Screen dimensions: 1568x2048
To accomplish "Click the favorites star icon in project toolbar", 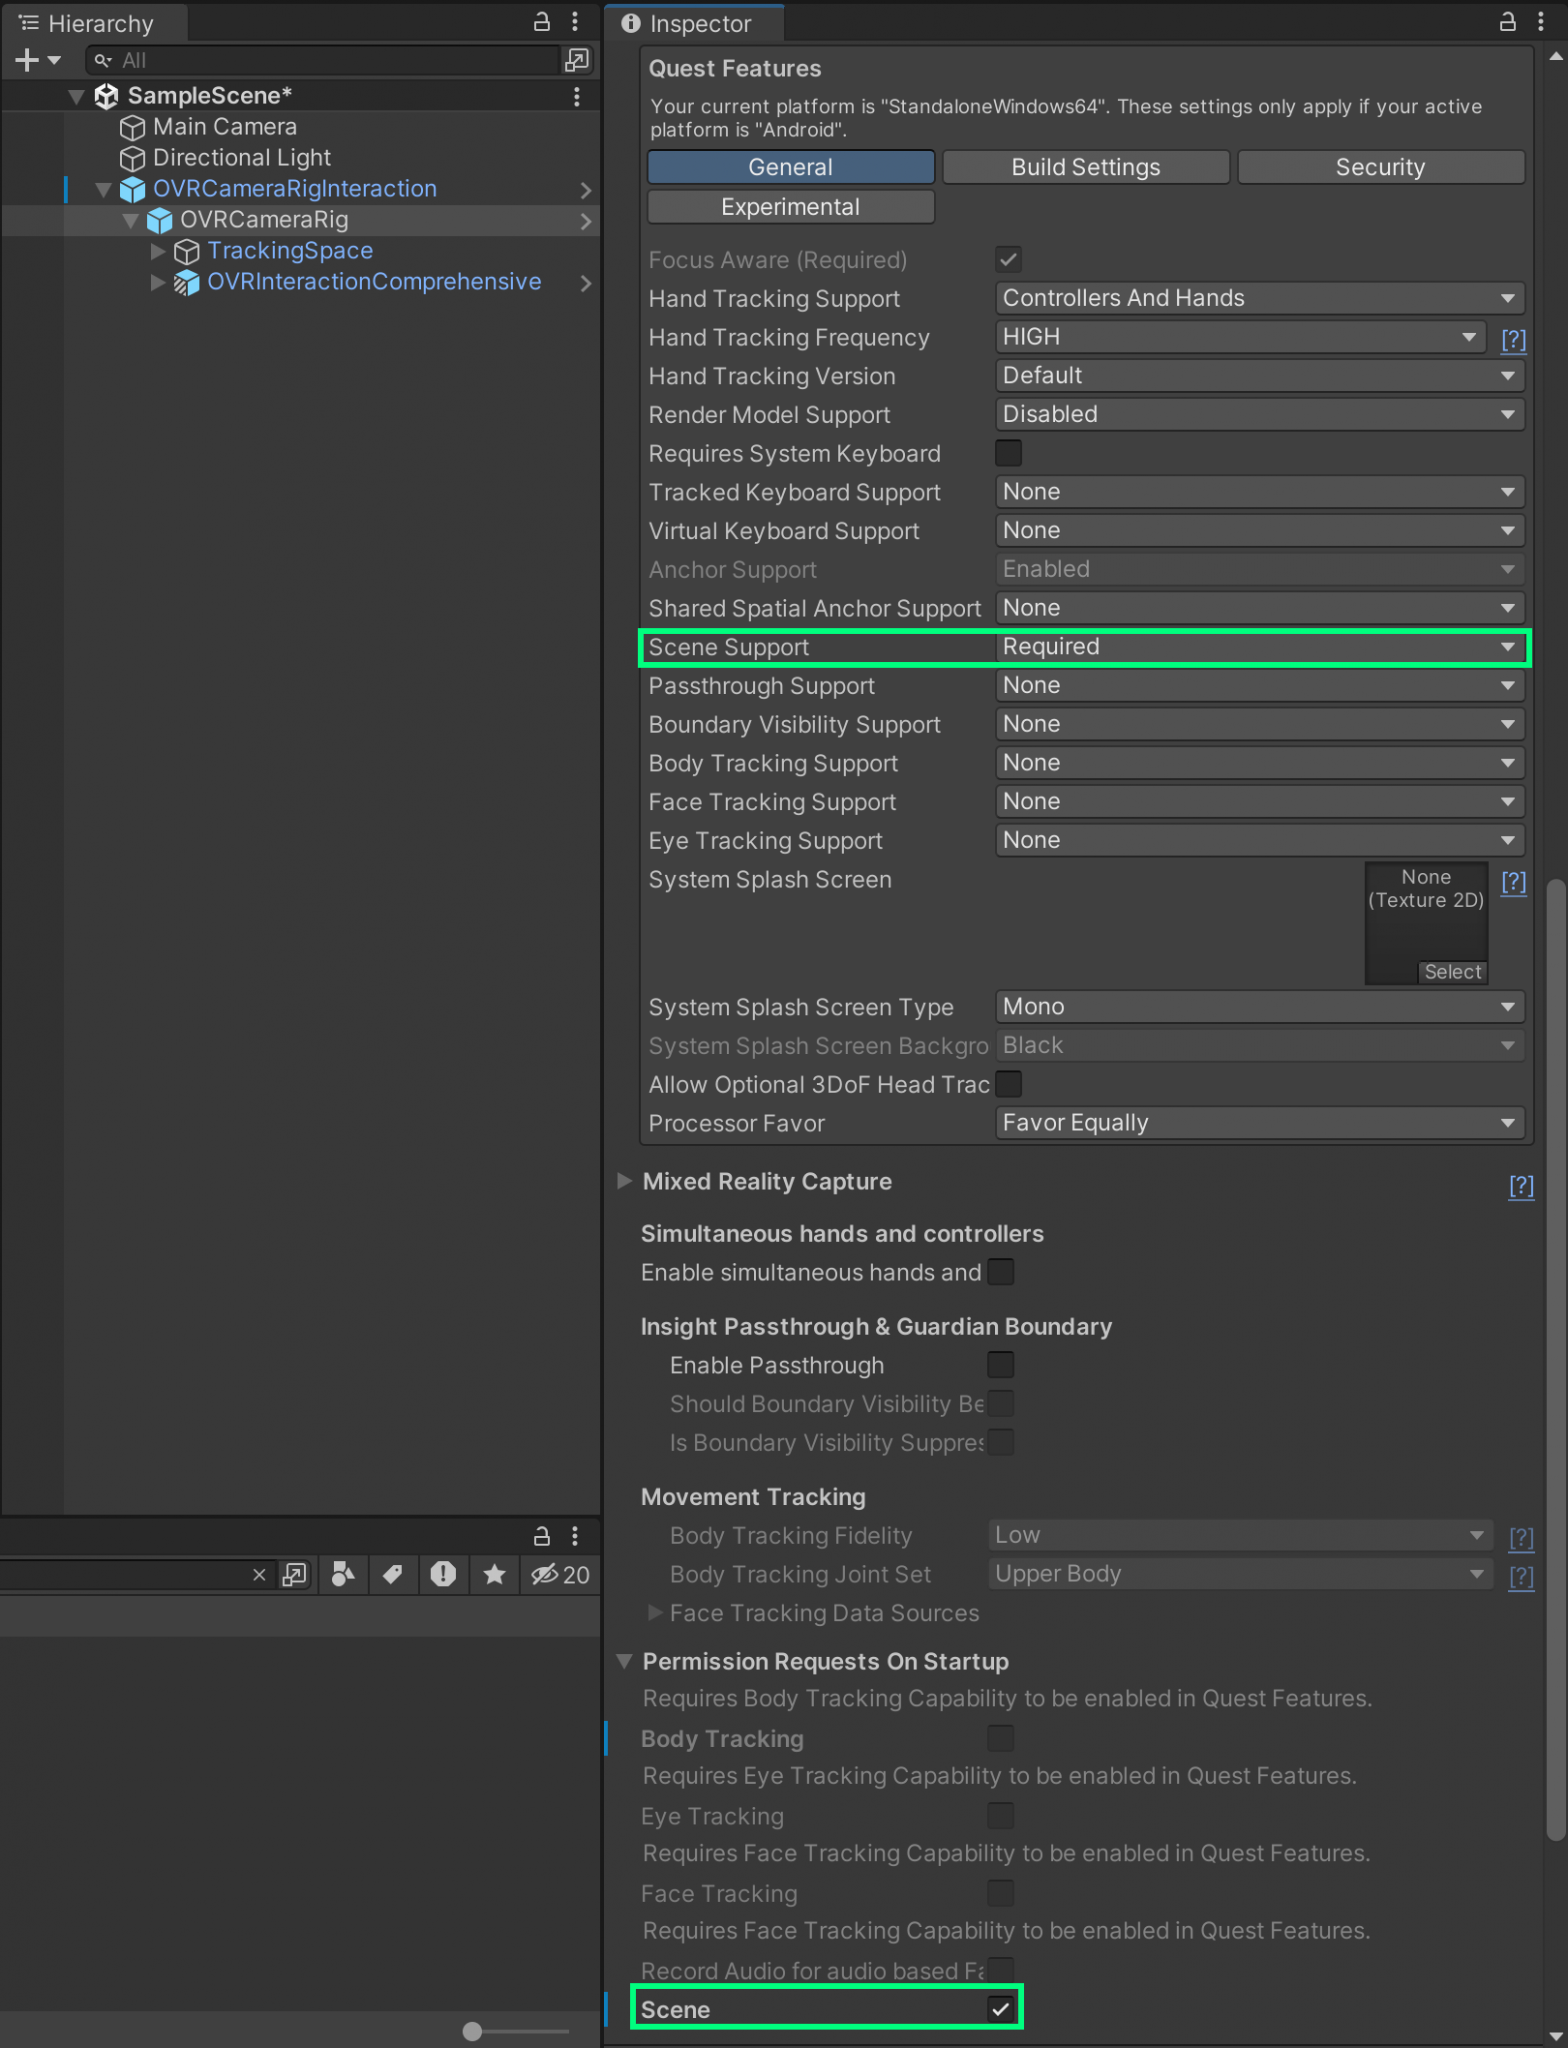I will (x=494, y=1575).
